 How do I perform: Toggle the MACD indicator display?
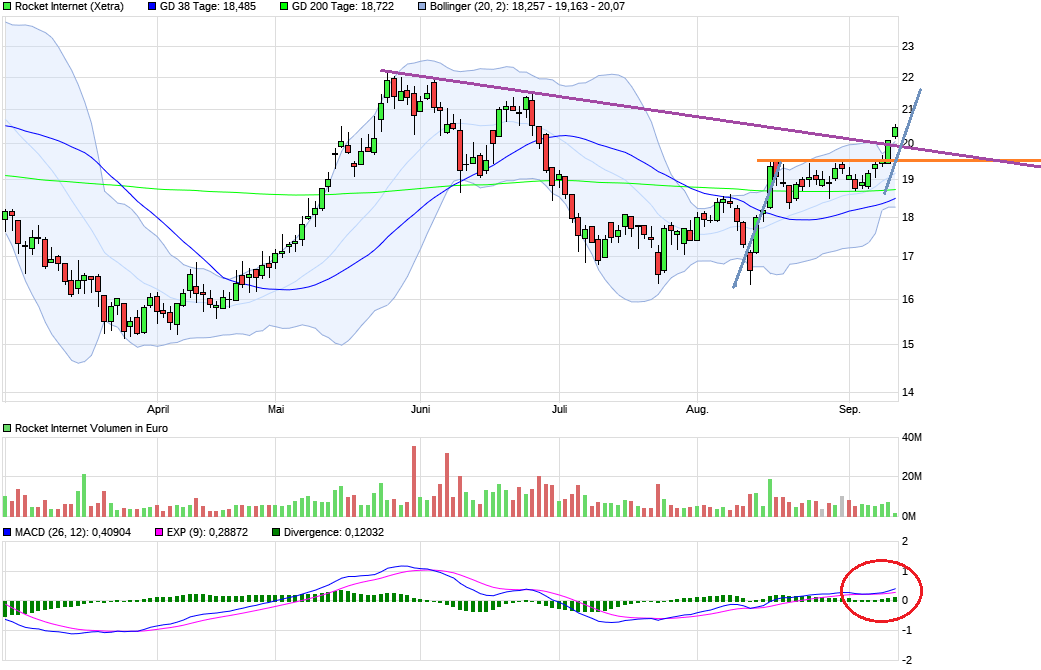(x=8, y=531)
